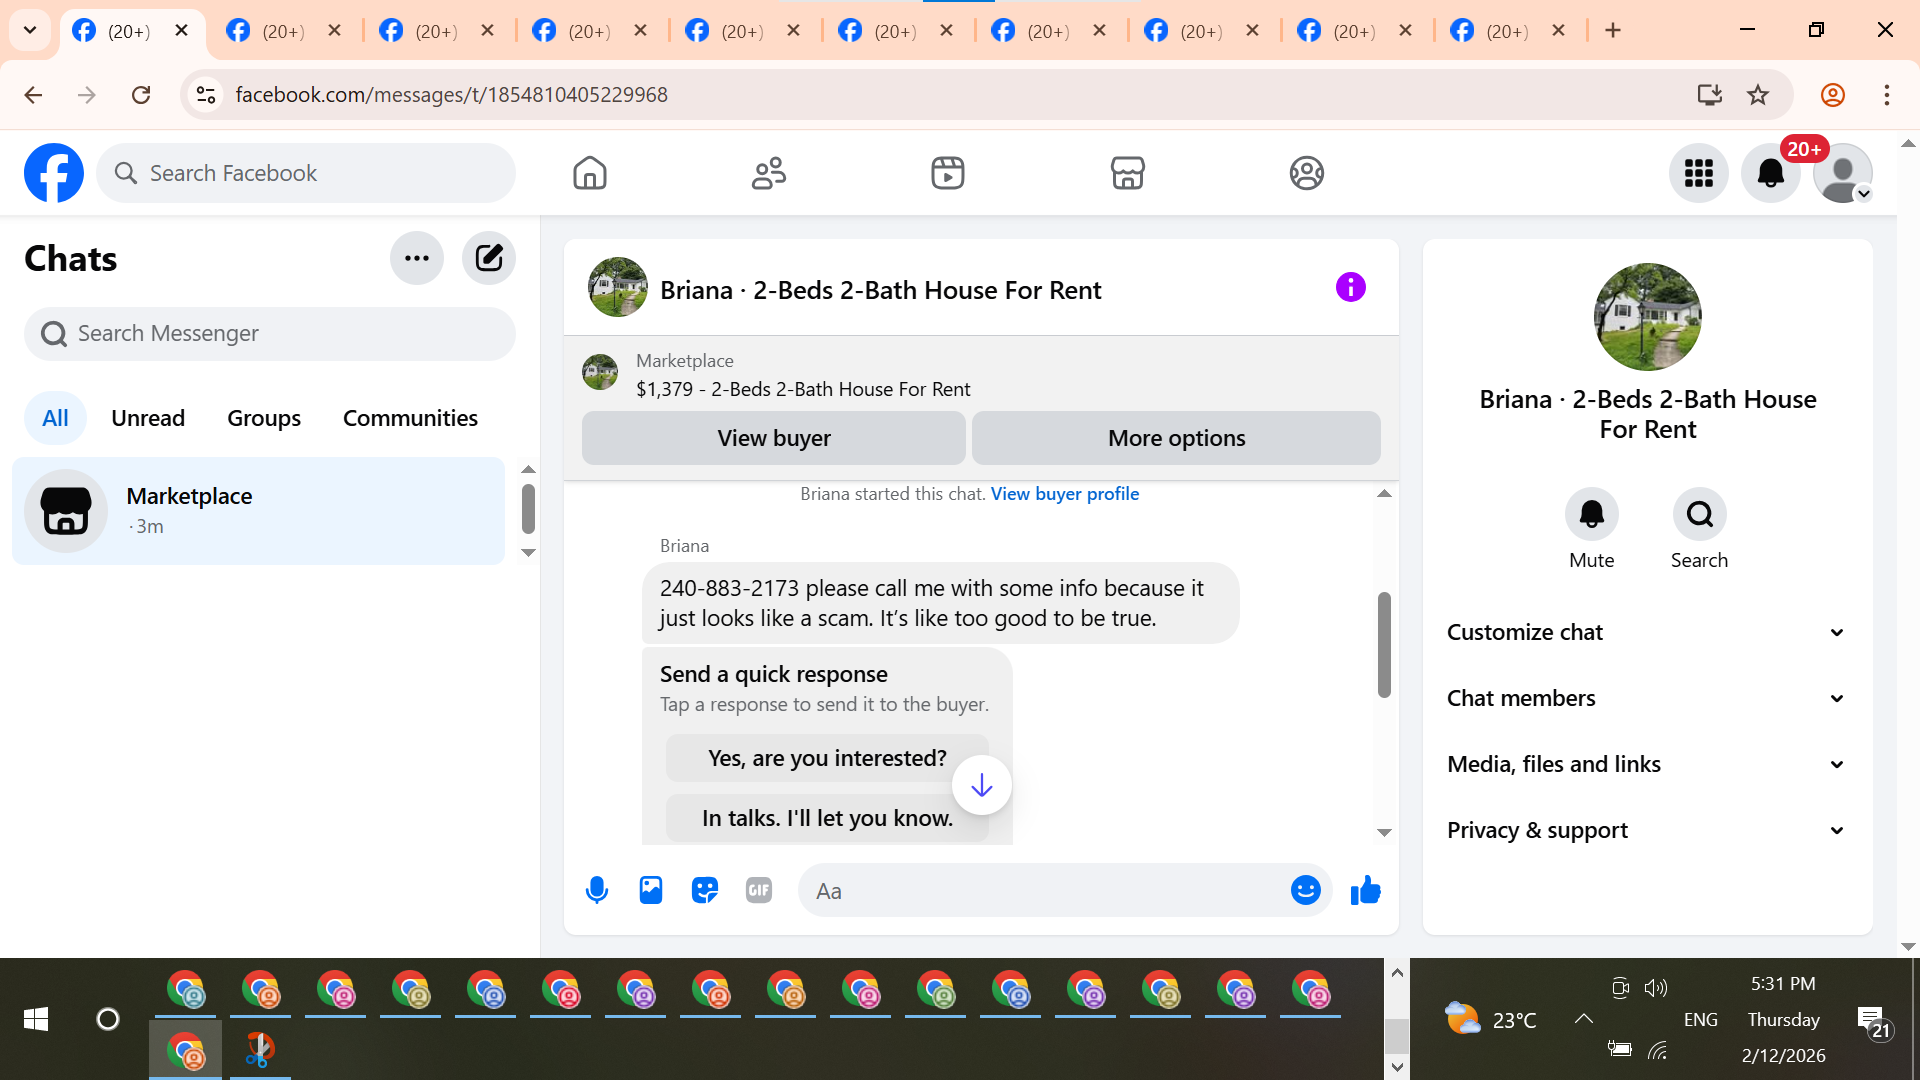Screen dimensions: 1920x1080
Task: Open the Windows taskbar search circle
Action: tap(108, 1019)
